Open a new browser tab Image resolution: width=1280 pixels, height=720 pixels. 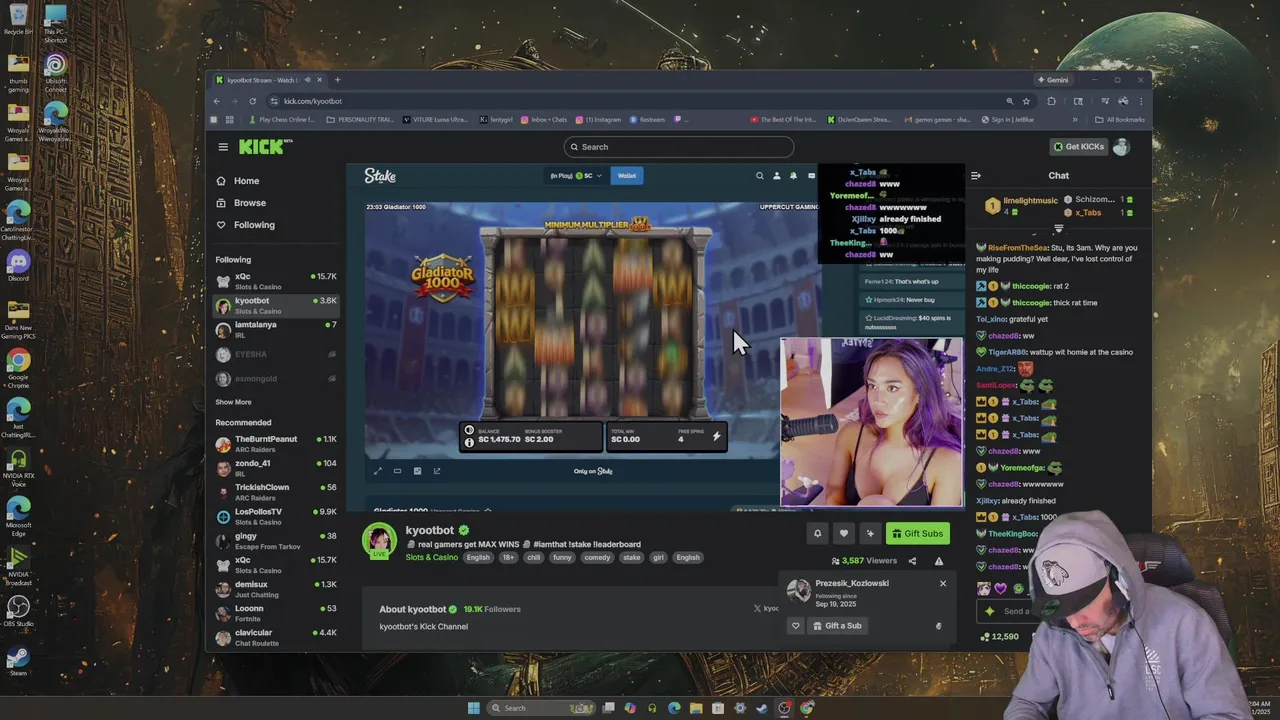[337, 80]
